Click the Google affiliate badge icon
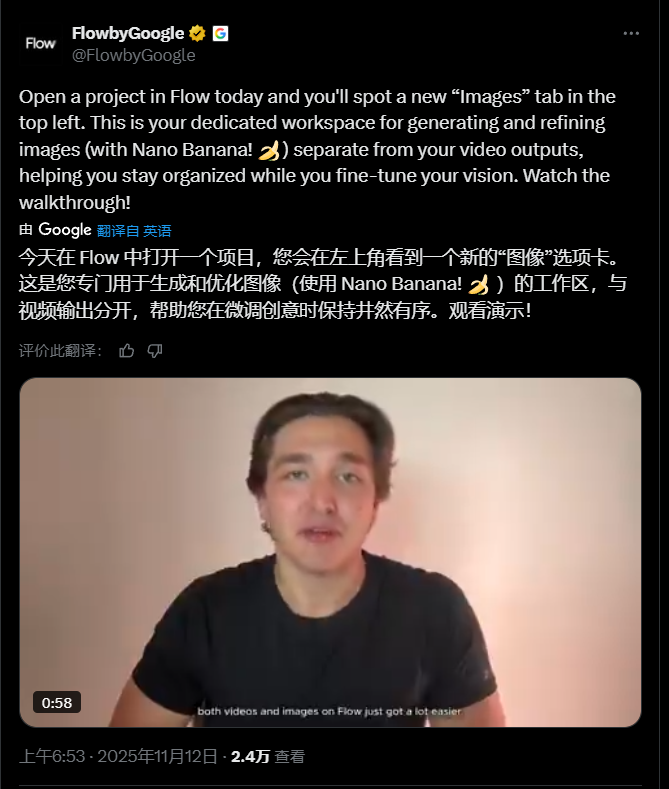Screen dimensions: 669x789 pyautogui.click(x=220, y=34)
